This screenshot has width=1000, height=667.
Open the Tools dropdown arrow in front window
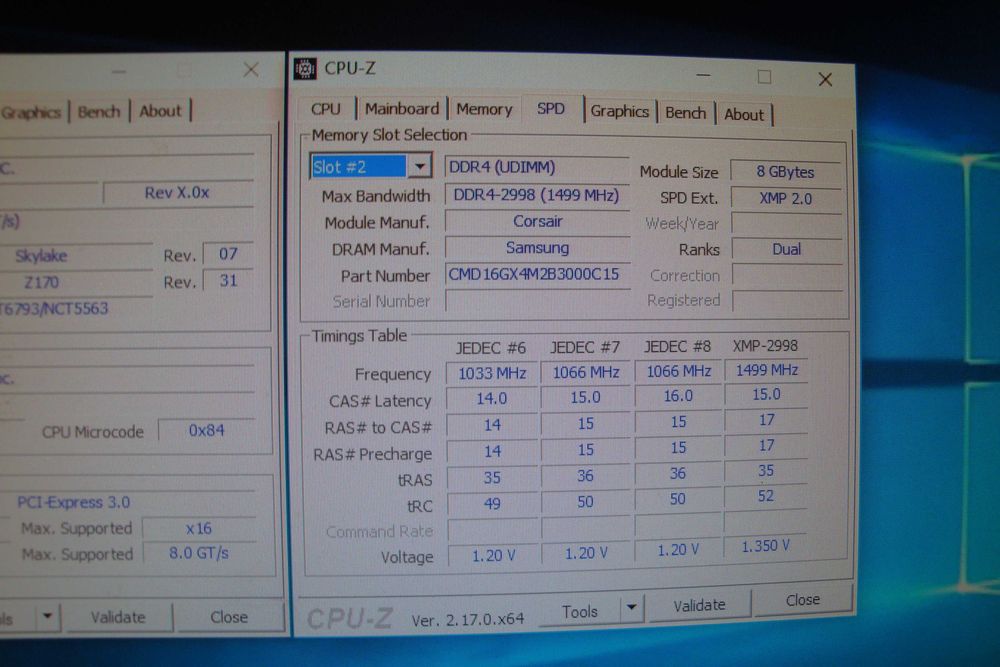pyautogui.click(x=631, y=607)
